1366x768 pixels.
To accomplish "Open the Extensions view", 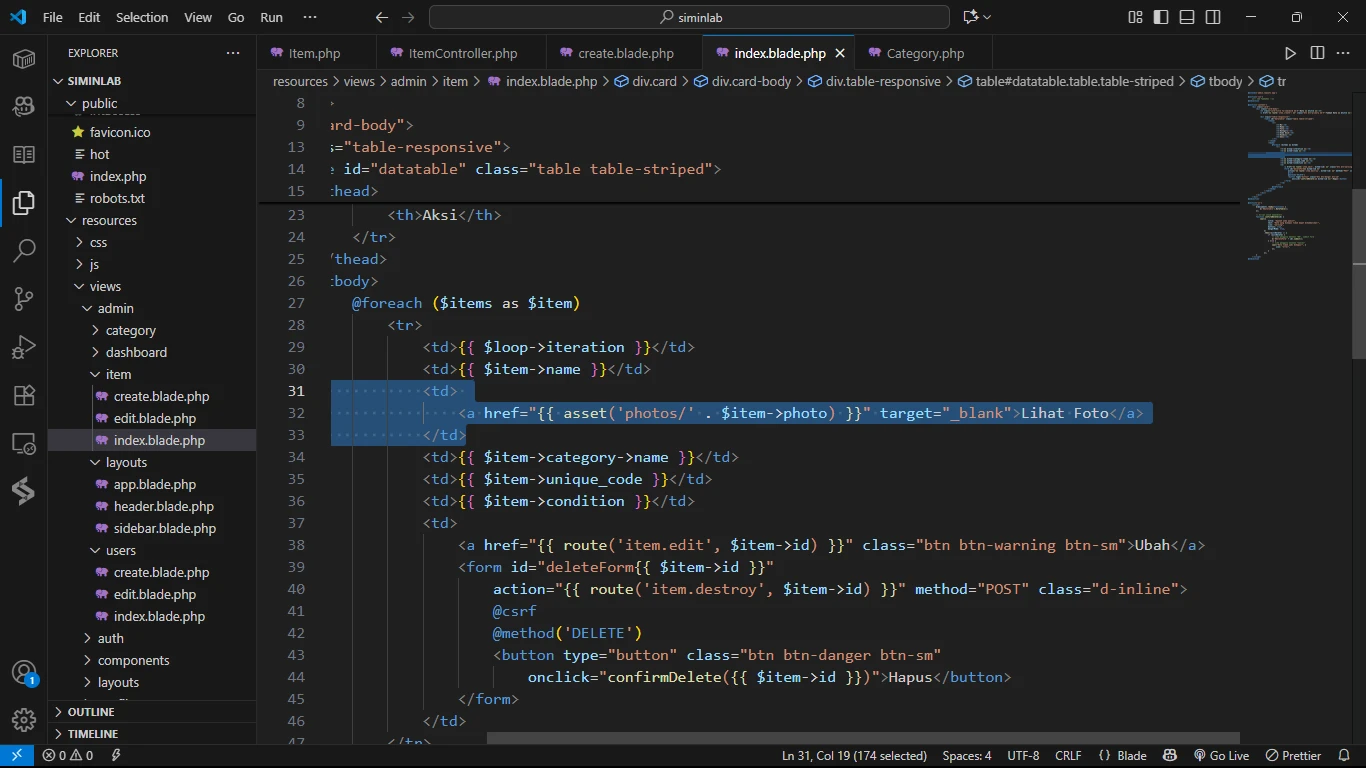I will 24,395.
